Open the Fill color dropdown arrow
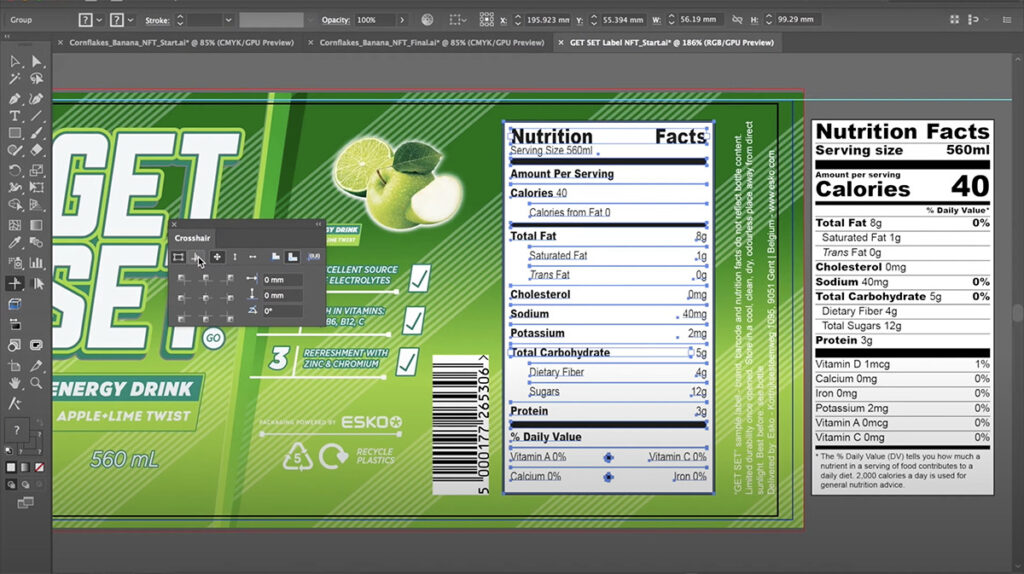 pos(99,20)
